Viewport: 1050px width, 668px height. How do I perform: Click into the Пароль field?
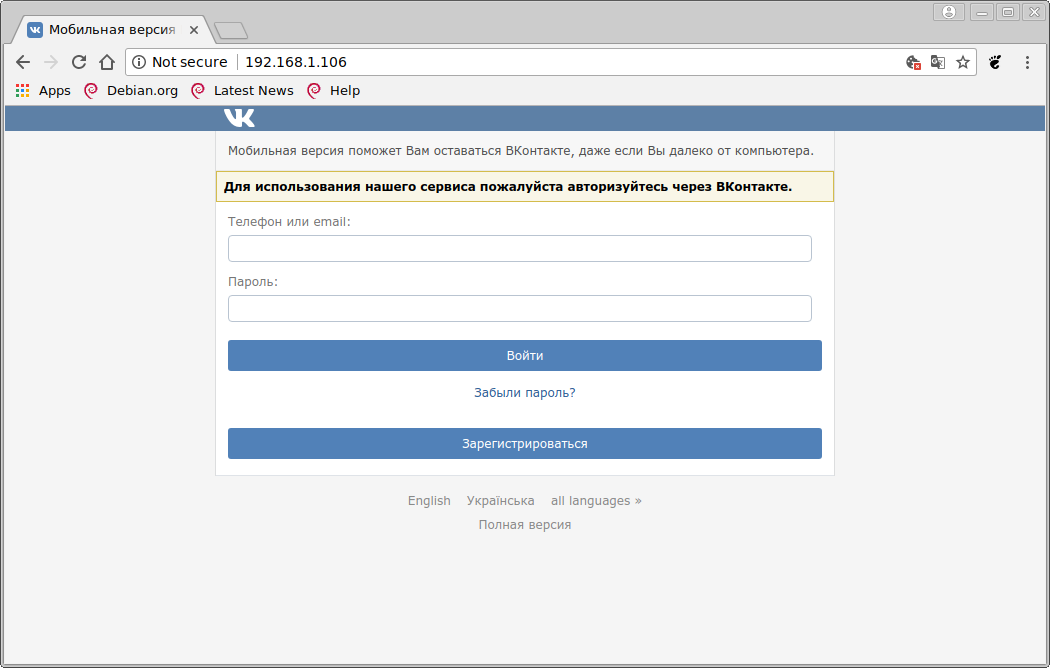pyautogui.click(x=519, y=308)
